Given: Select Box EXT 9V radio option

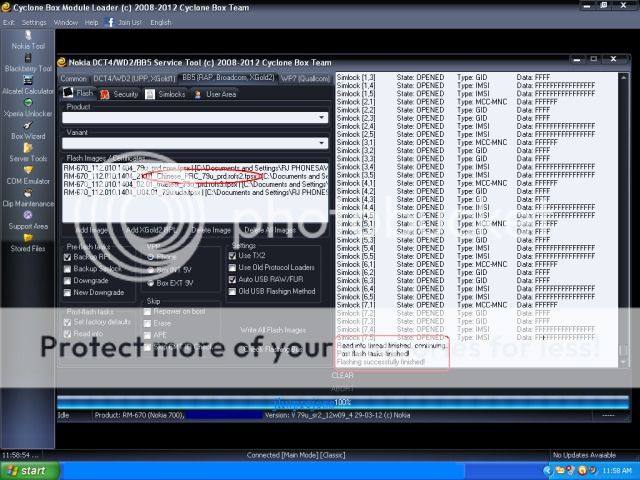Looking at the screenshot, I should [x=153, y=281].
